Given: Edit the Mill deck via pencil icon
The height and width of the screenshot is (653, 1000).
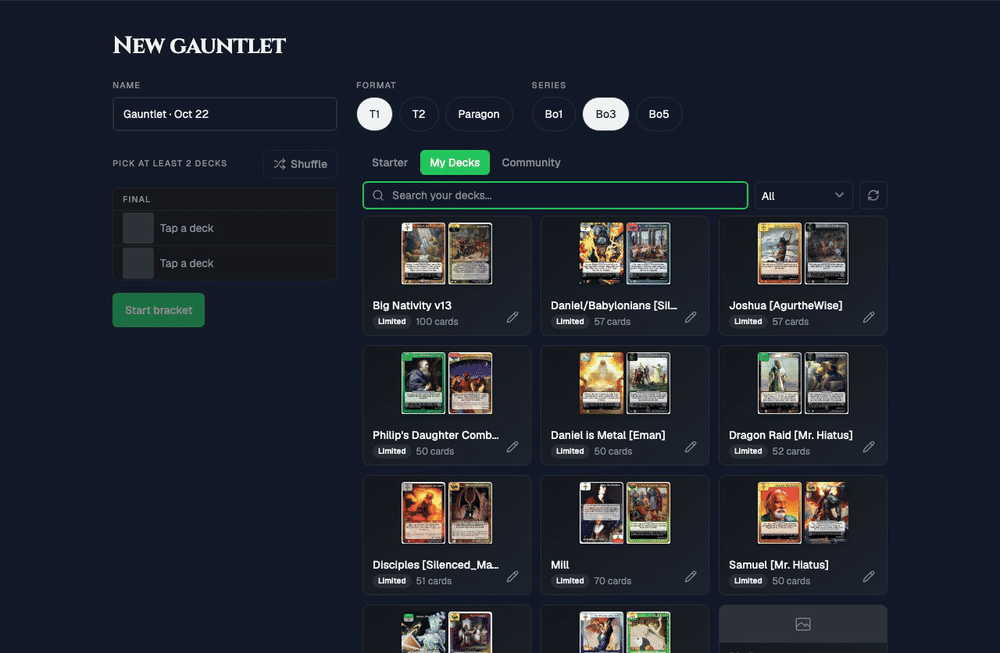Looking at the screenshot, I should coord(691,576).
